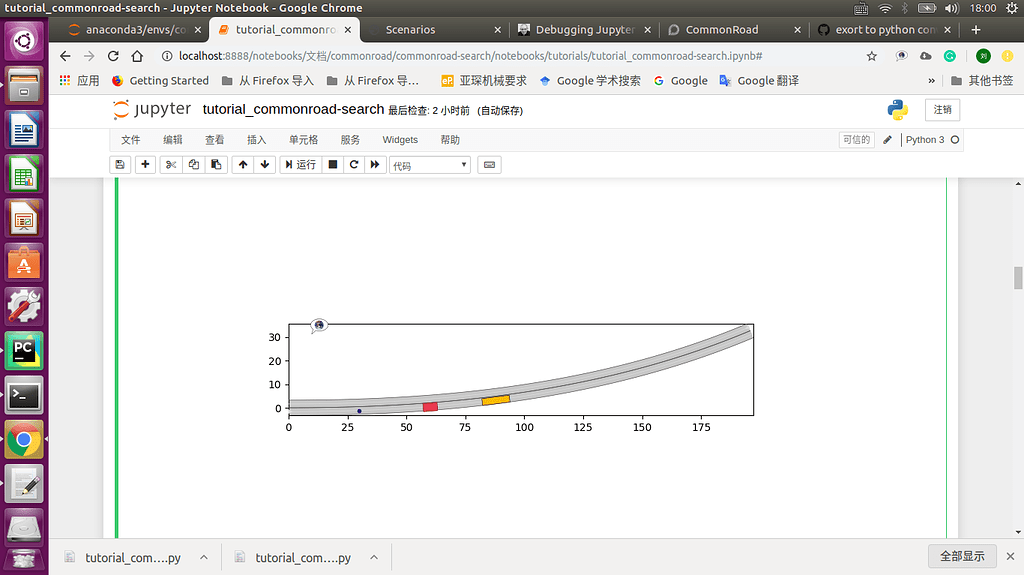Restart the kernel icon

[x=354, y=165]
